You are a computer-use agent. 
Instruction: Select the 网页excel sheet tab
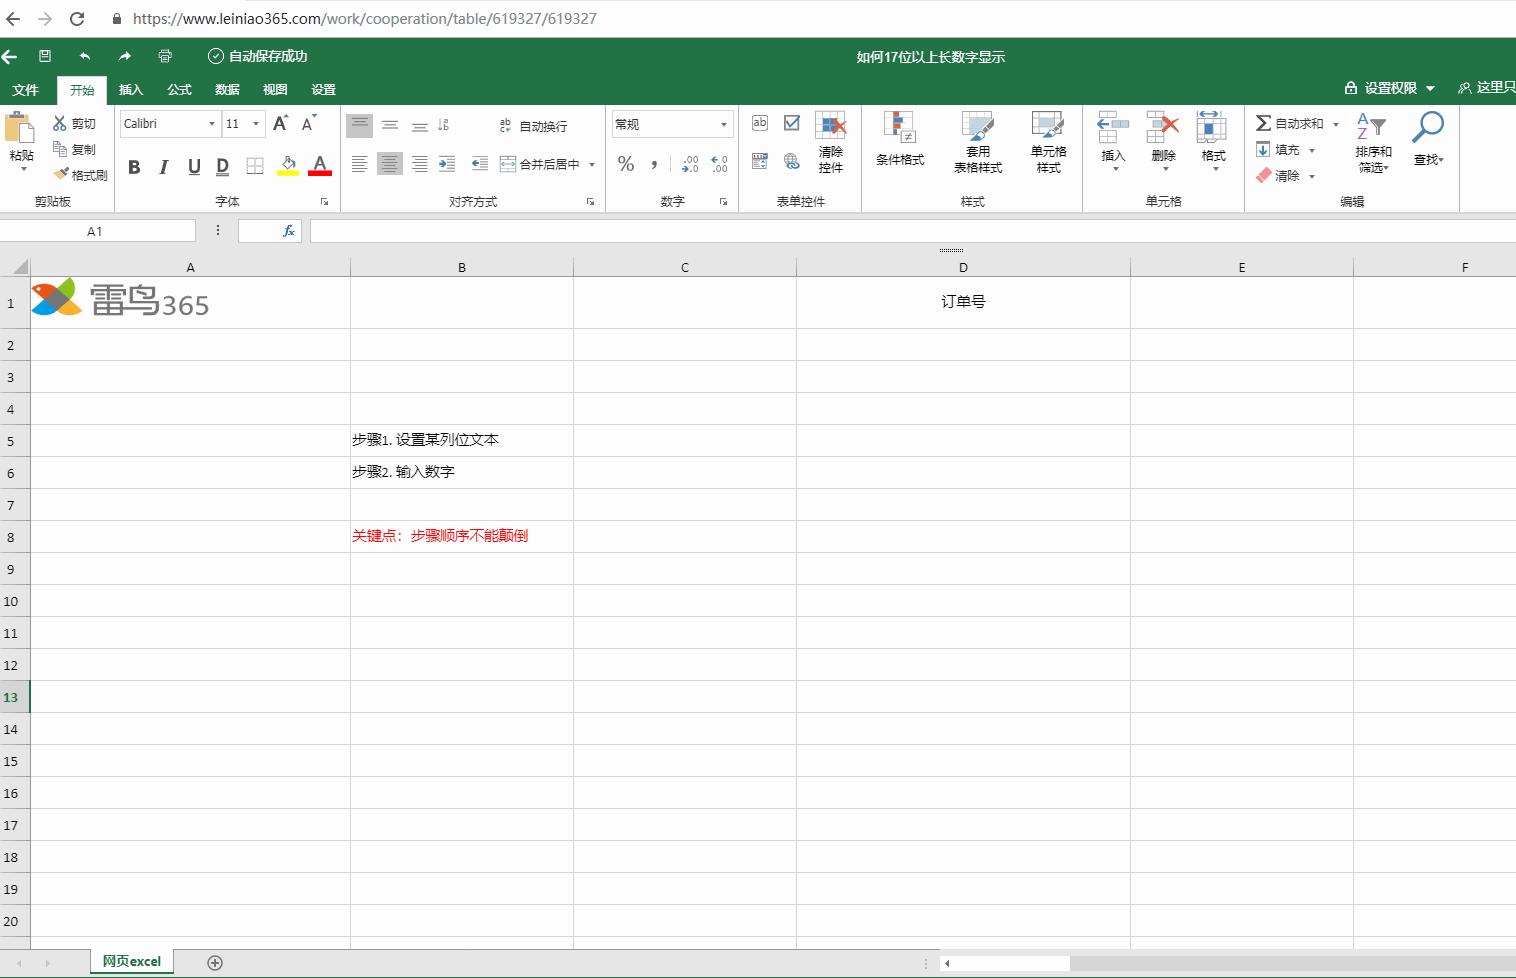pyautogui.click(x=132, y=961)
